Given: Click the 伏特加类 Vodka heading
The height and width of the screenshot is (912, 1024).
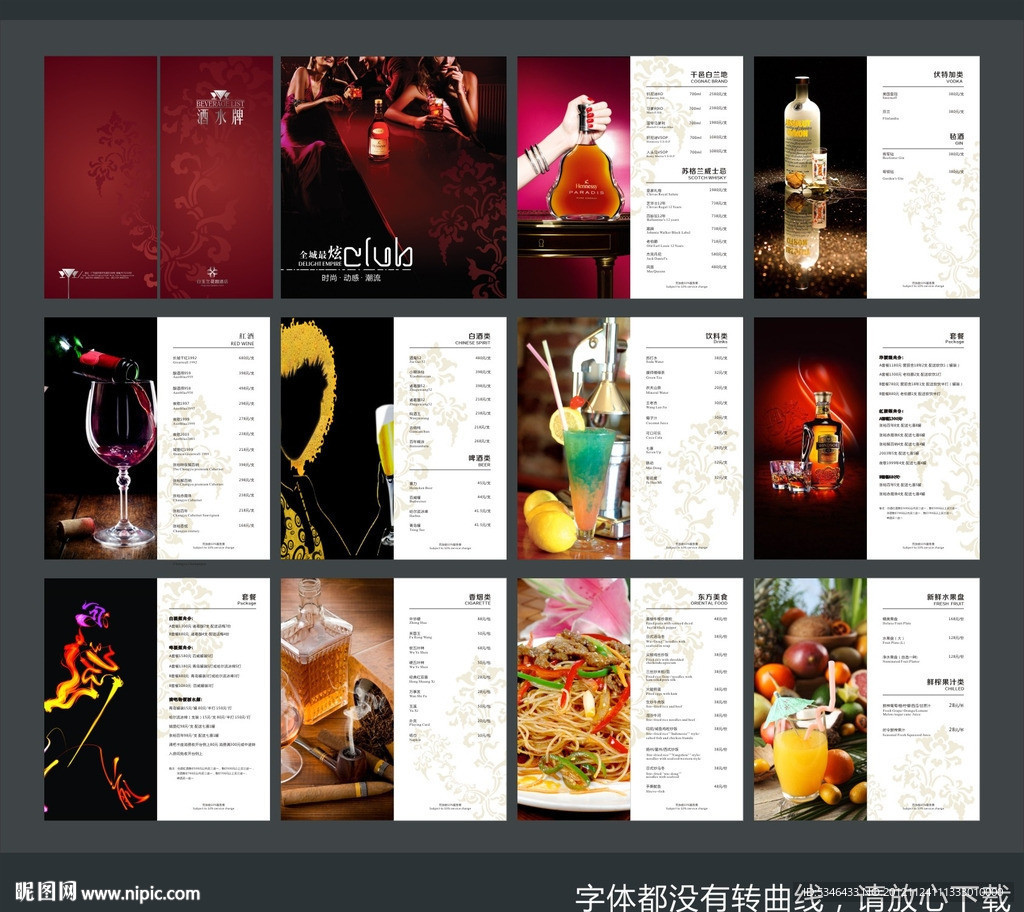Looking at the screenshot, I should [948, 77].
